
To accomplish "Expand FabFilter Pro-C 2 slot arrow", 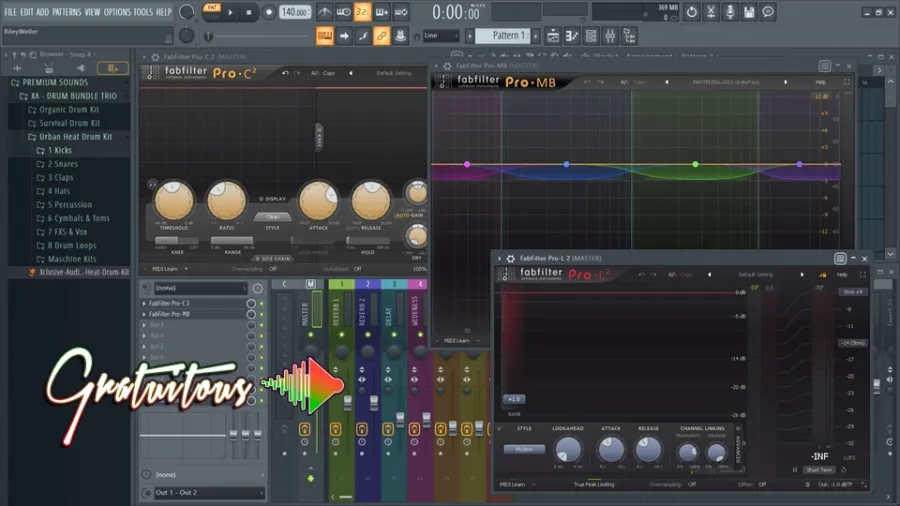I will click(144, 303).
